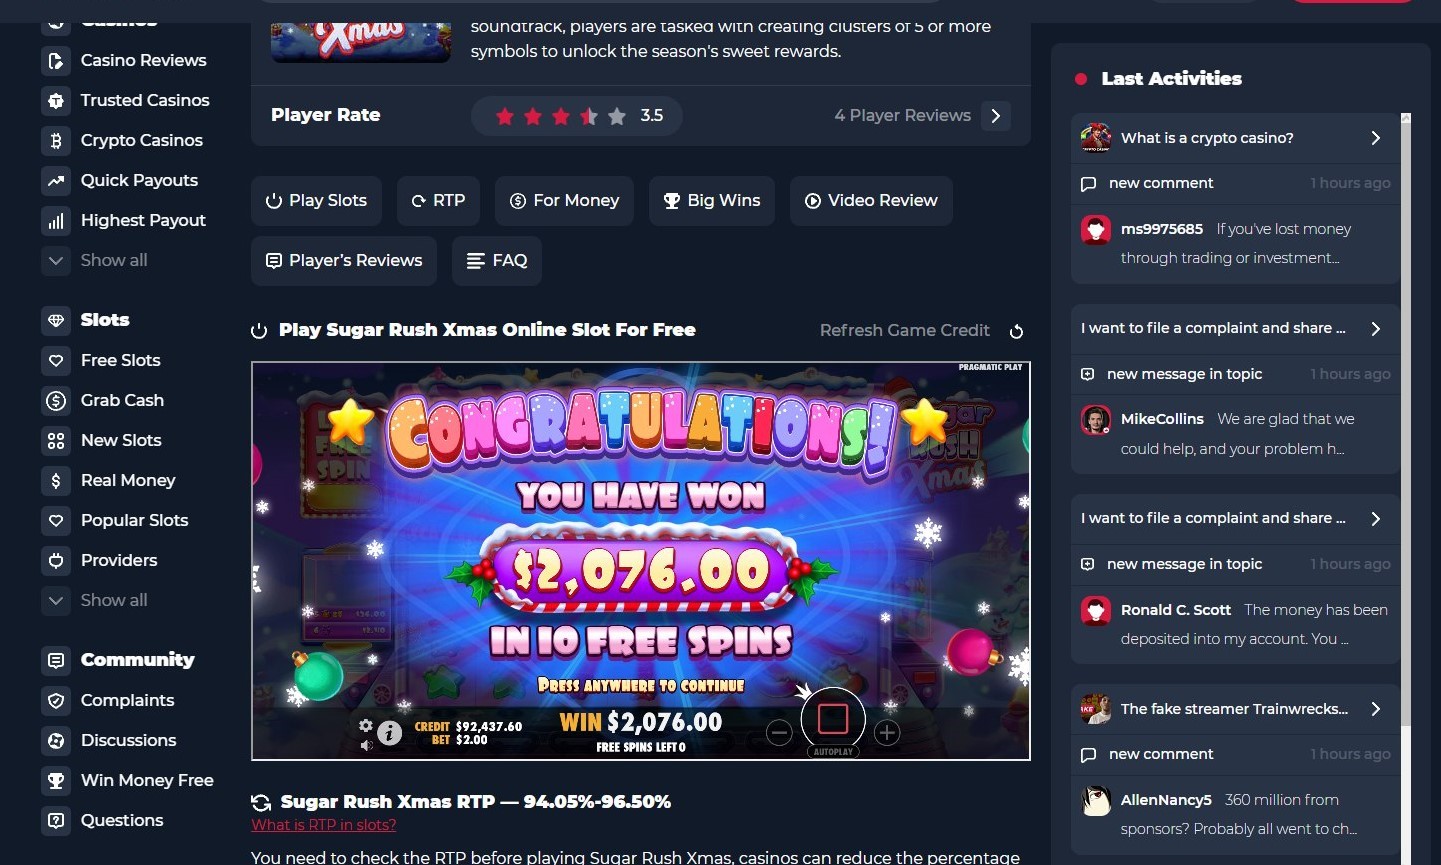Image resolution: width=1441 pixels, height=865 pixels.
Task: Click Refresh Game Credit reload icon
Action: [x=1016, y=331]
